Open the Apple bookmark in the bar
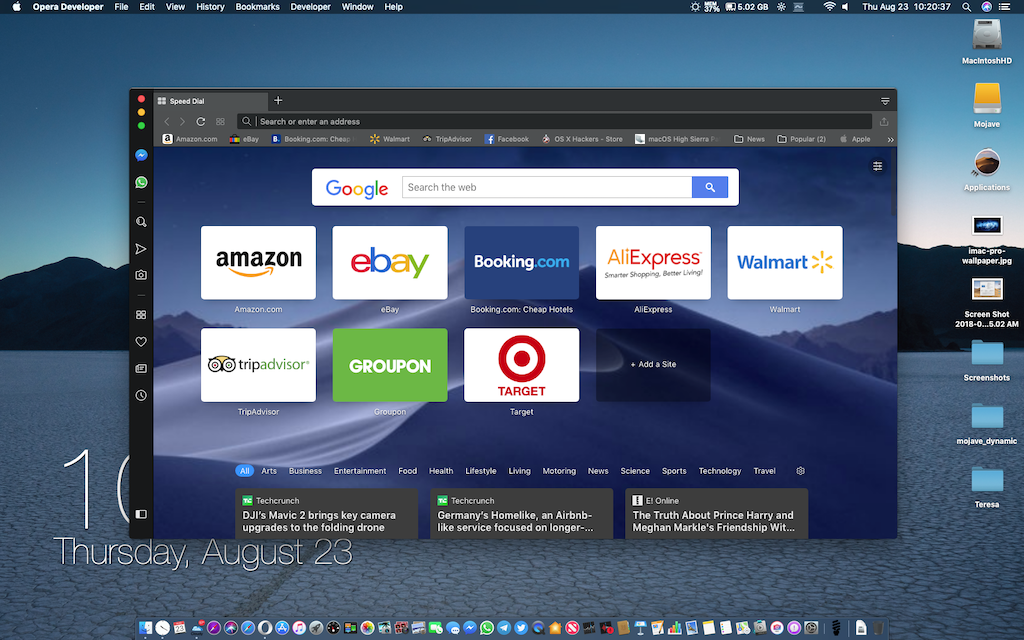1024x640 pixels. coord(855,139)
